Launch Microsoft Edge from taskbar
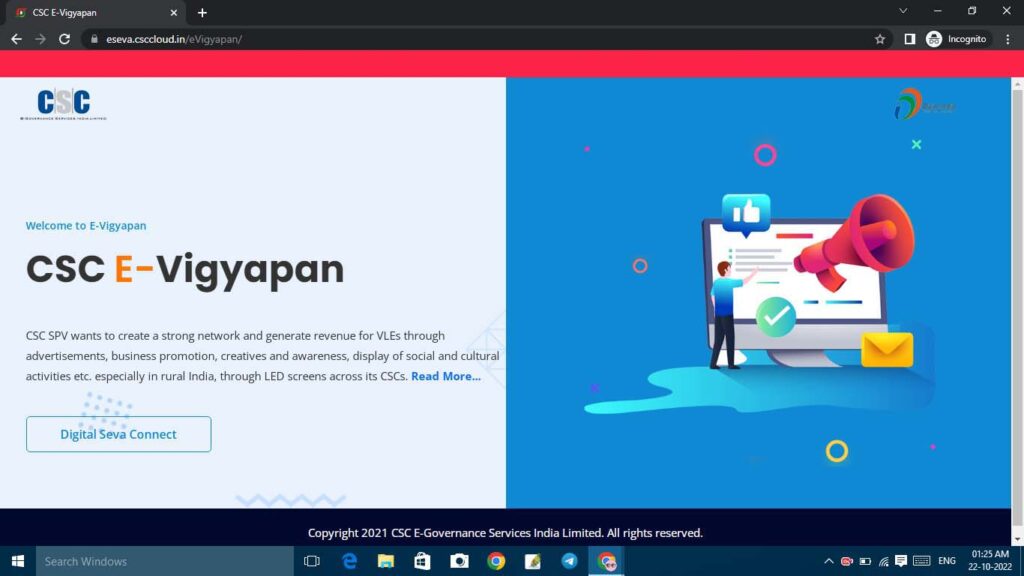Viewport: 1024px width, 576px height. 349,561
